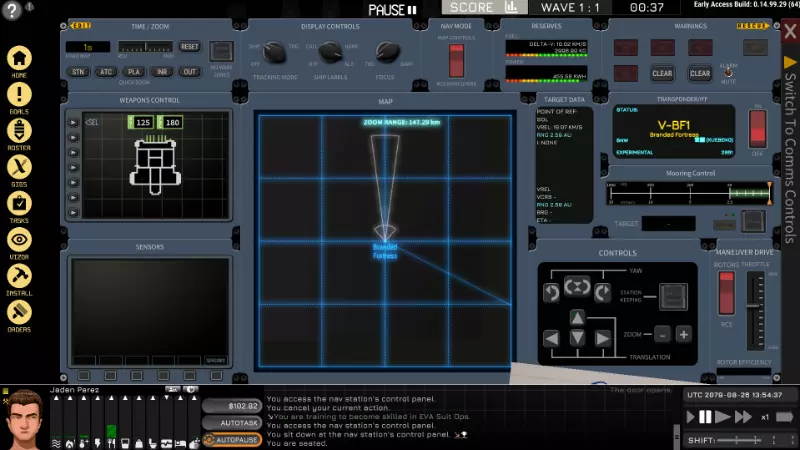
Task: Turn the Ship Labels knob
Action: click(x=330, y=52)
